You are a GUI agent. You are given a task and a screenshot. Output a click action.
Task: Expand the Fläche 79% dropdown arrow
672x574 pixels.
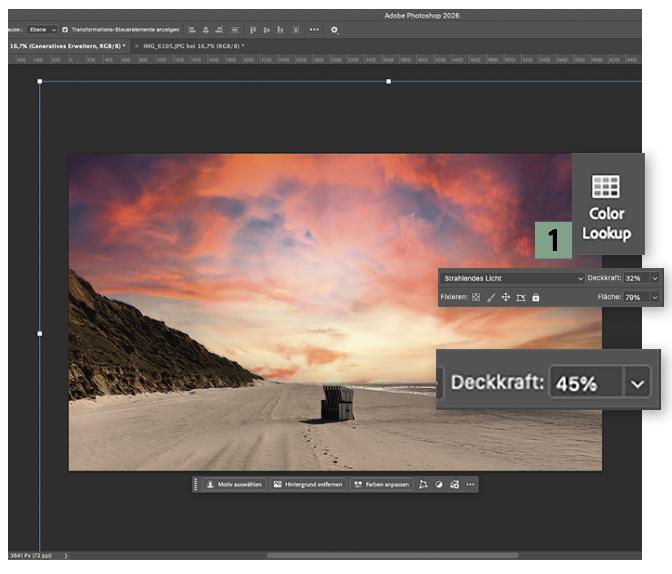tap(655, 297)
